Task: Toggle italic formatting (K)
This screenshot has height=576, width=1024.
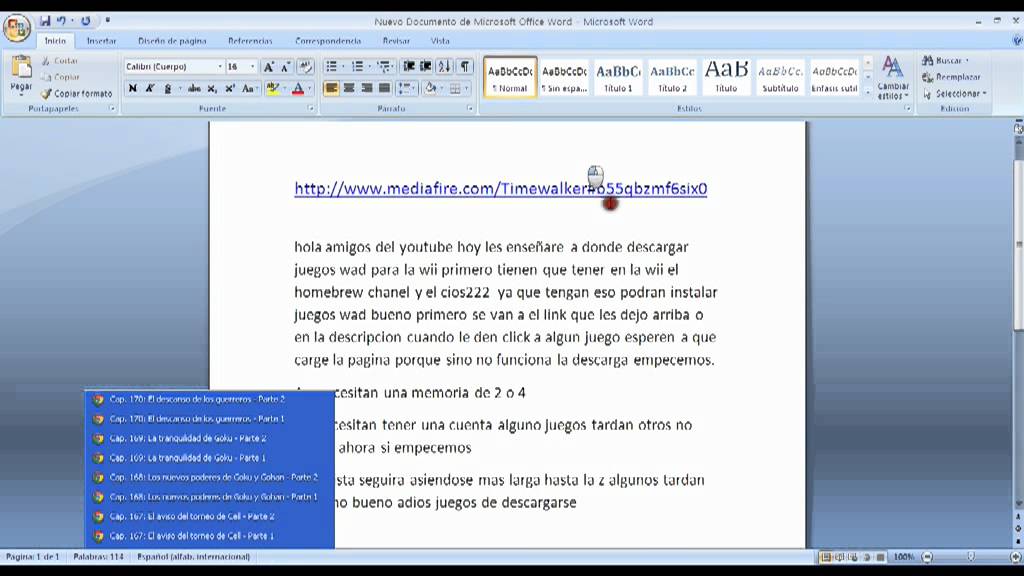Action: point(150,88)
